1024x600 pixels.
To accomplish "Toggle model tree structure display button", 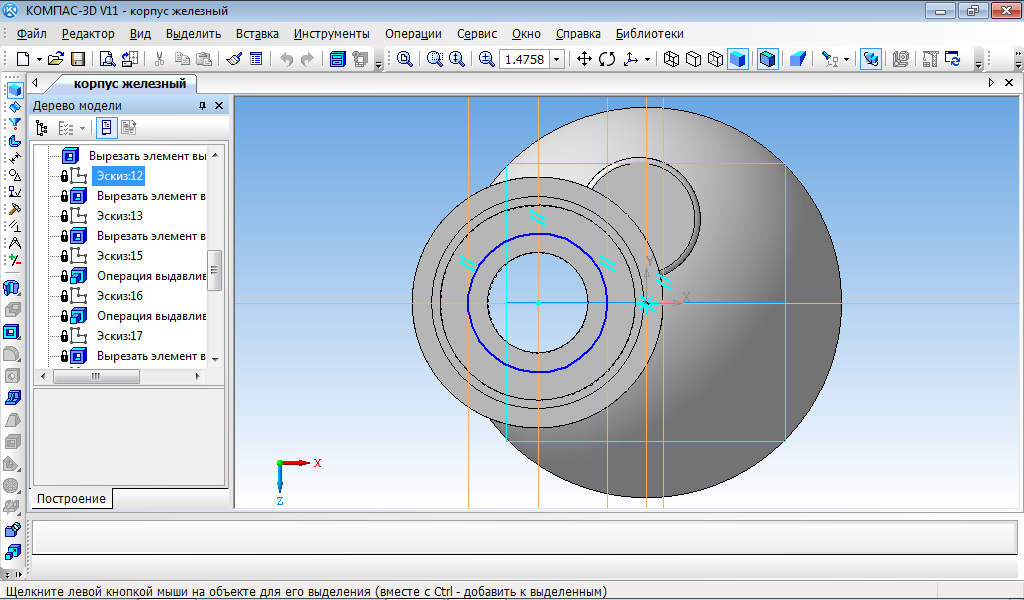I will point(42,128).
